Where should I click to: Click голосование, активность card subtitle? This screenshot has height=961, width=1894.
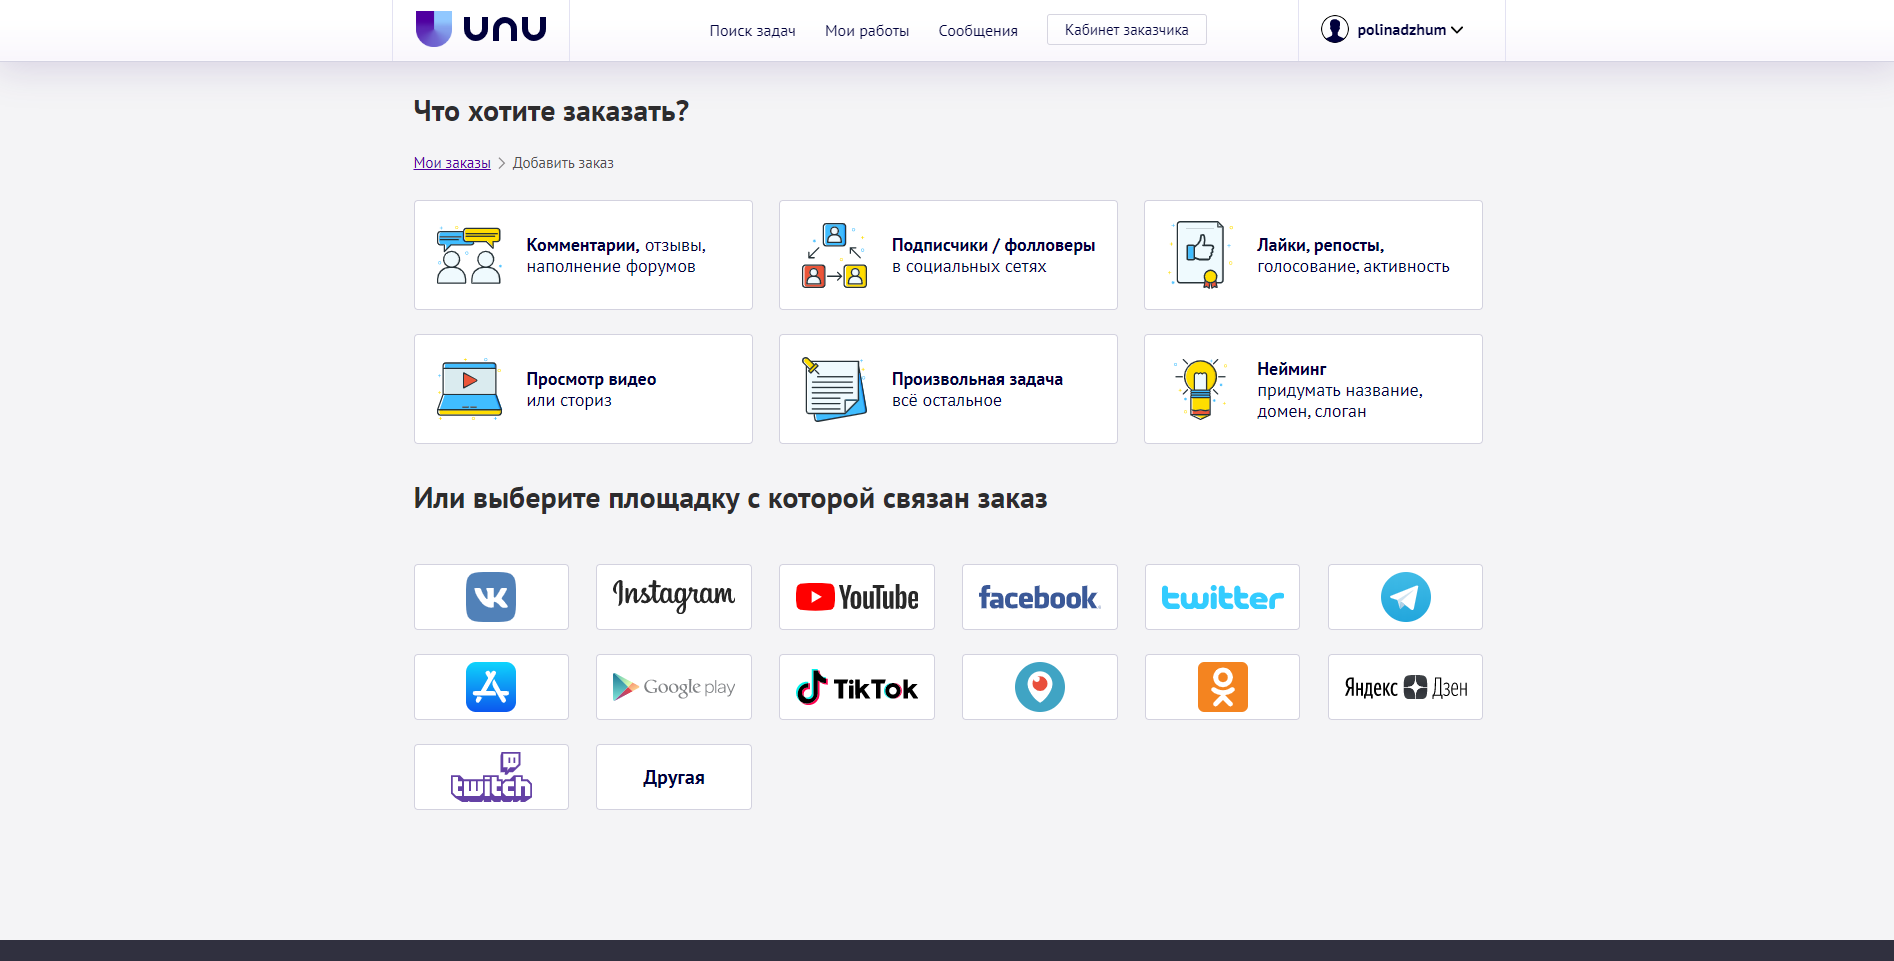pyautogui.click(x=1353, y=267)
